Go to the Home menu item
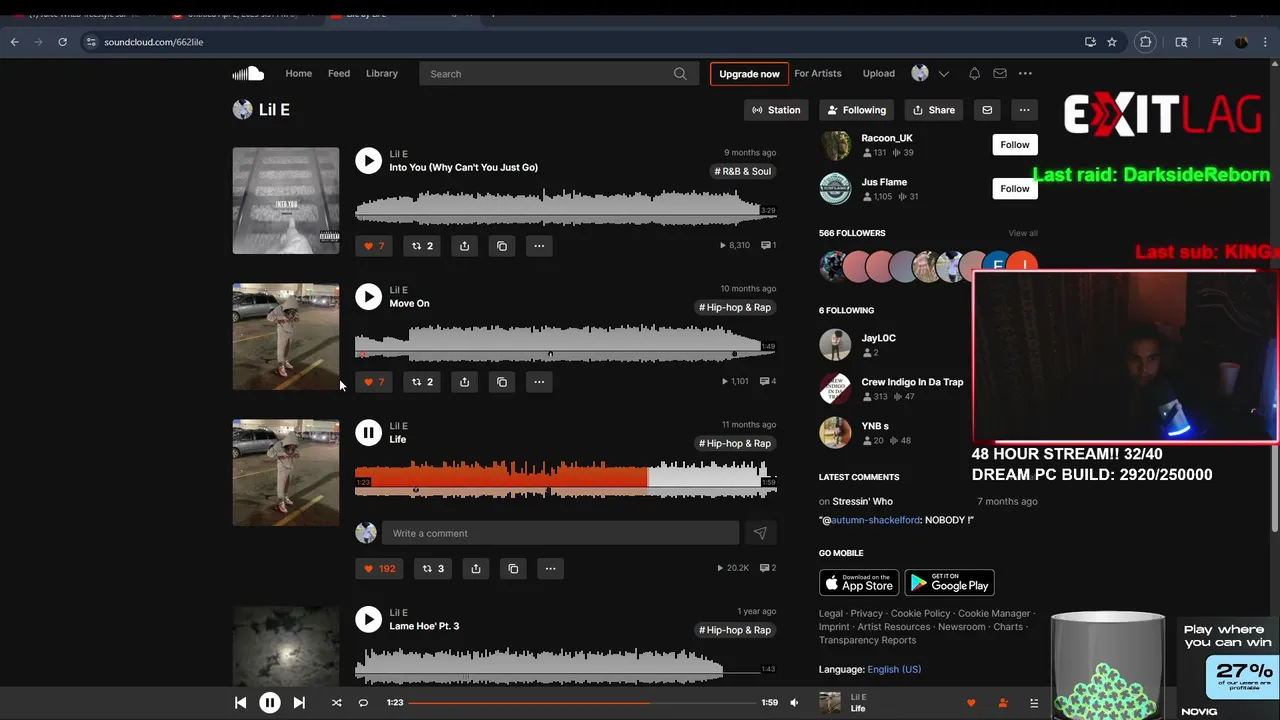Screen dimensions: 1280x720 pyautogui.click(x=298, y=73)
